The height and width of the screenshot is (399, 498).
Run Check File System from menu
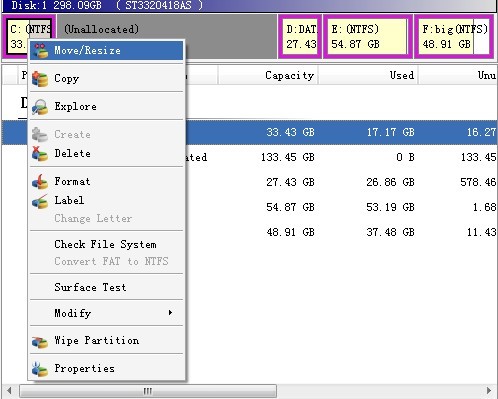click(106, 244)
